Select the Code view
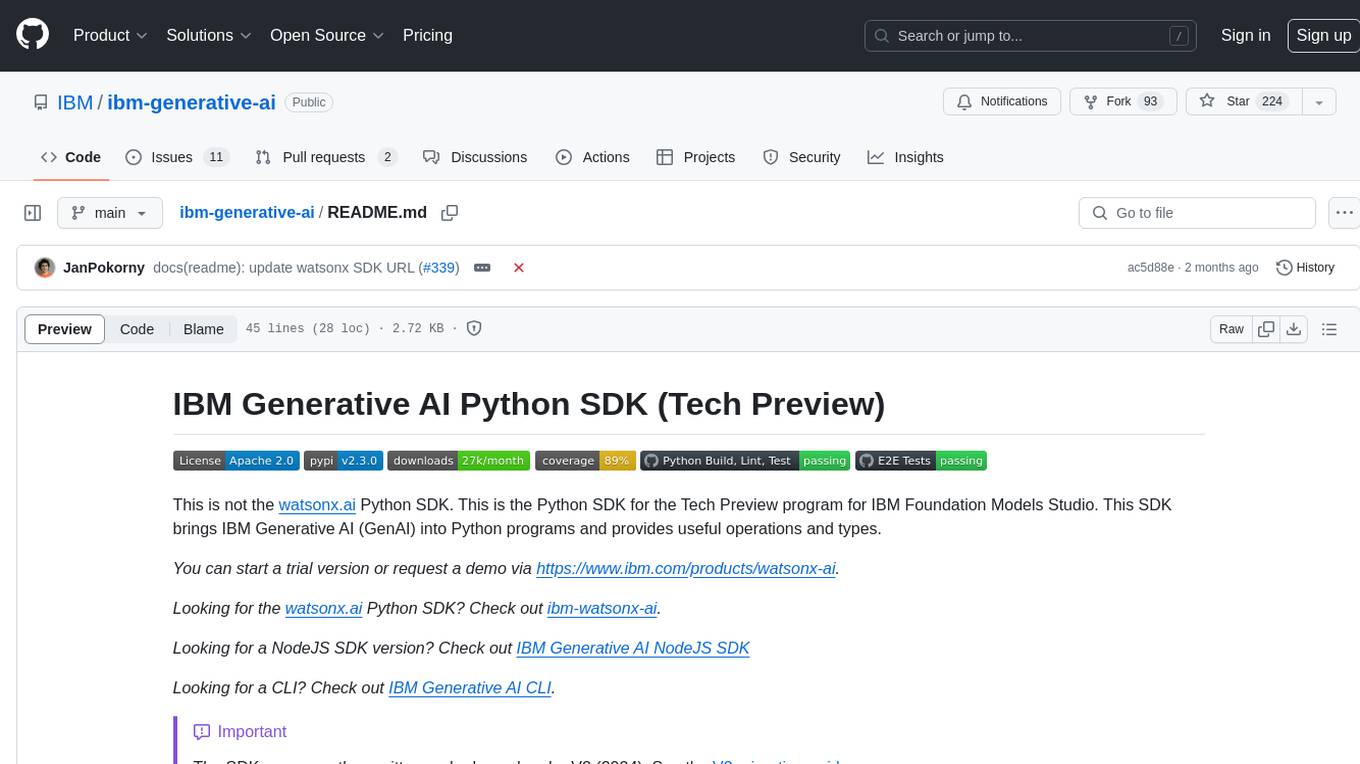The width and height of the screenshot is (1360, 764). tap(137, 329)
